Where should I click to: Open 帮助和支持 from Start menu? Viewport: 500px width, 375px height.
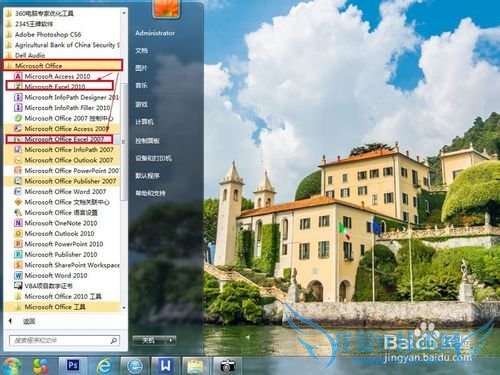(x=150, y=193)
